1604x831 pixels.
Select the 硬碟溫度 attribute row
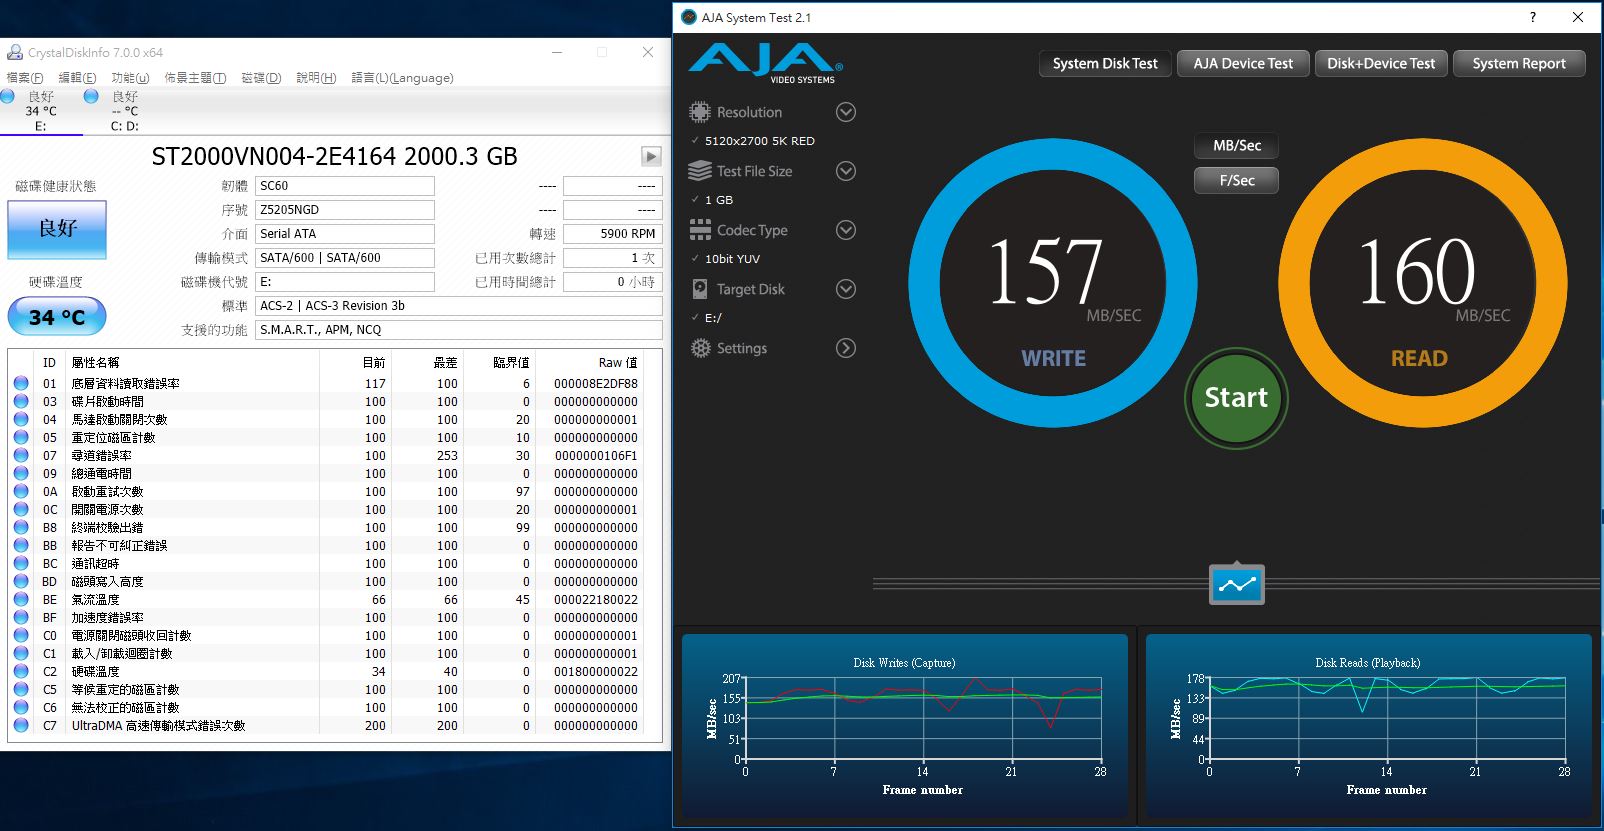[x=326, y=671]
